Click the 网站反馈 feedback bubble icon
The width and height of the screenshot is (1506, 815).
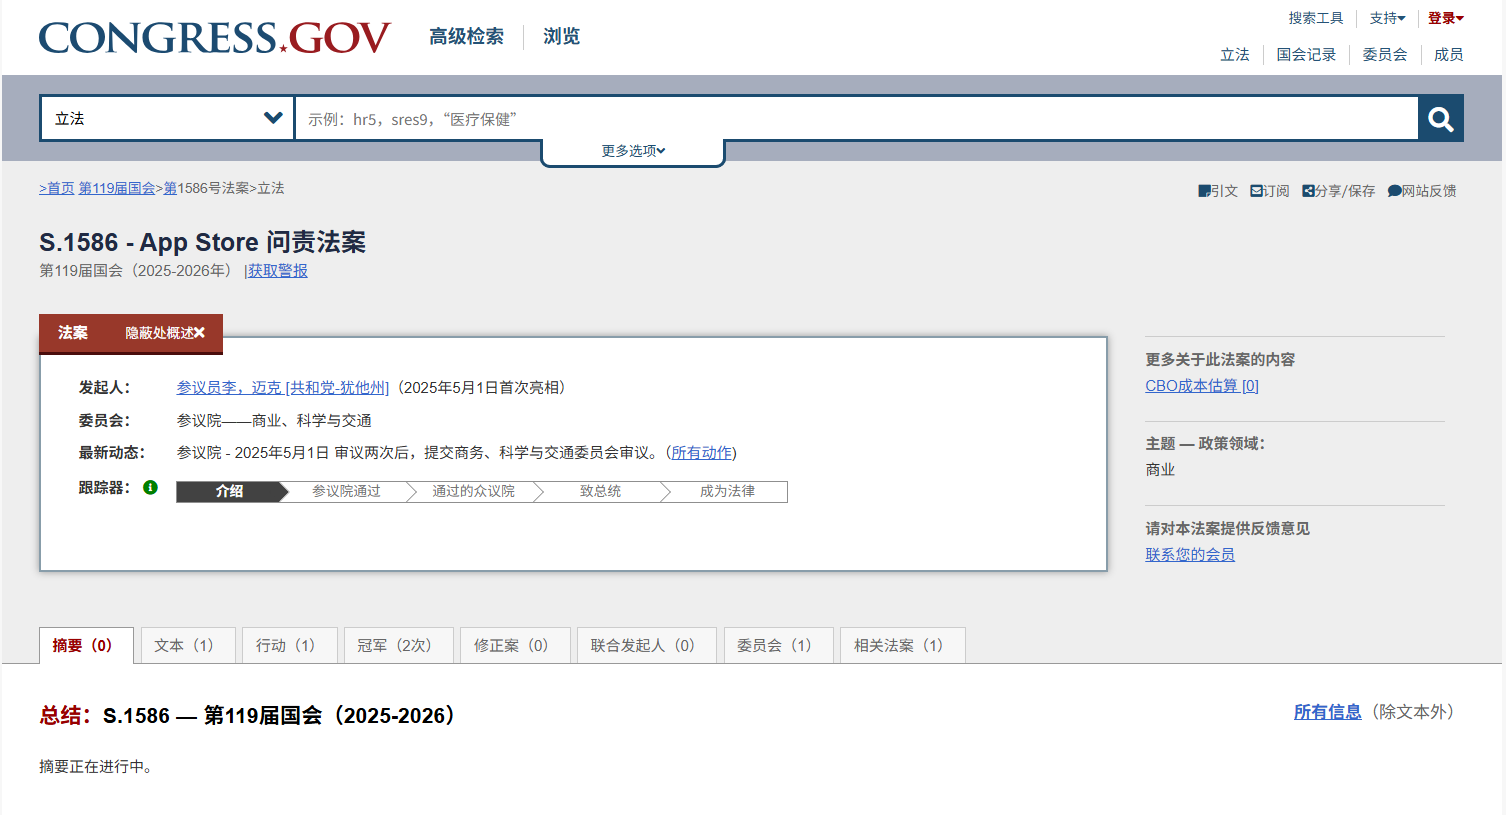click(x=1394, y=191)
